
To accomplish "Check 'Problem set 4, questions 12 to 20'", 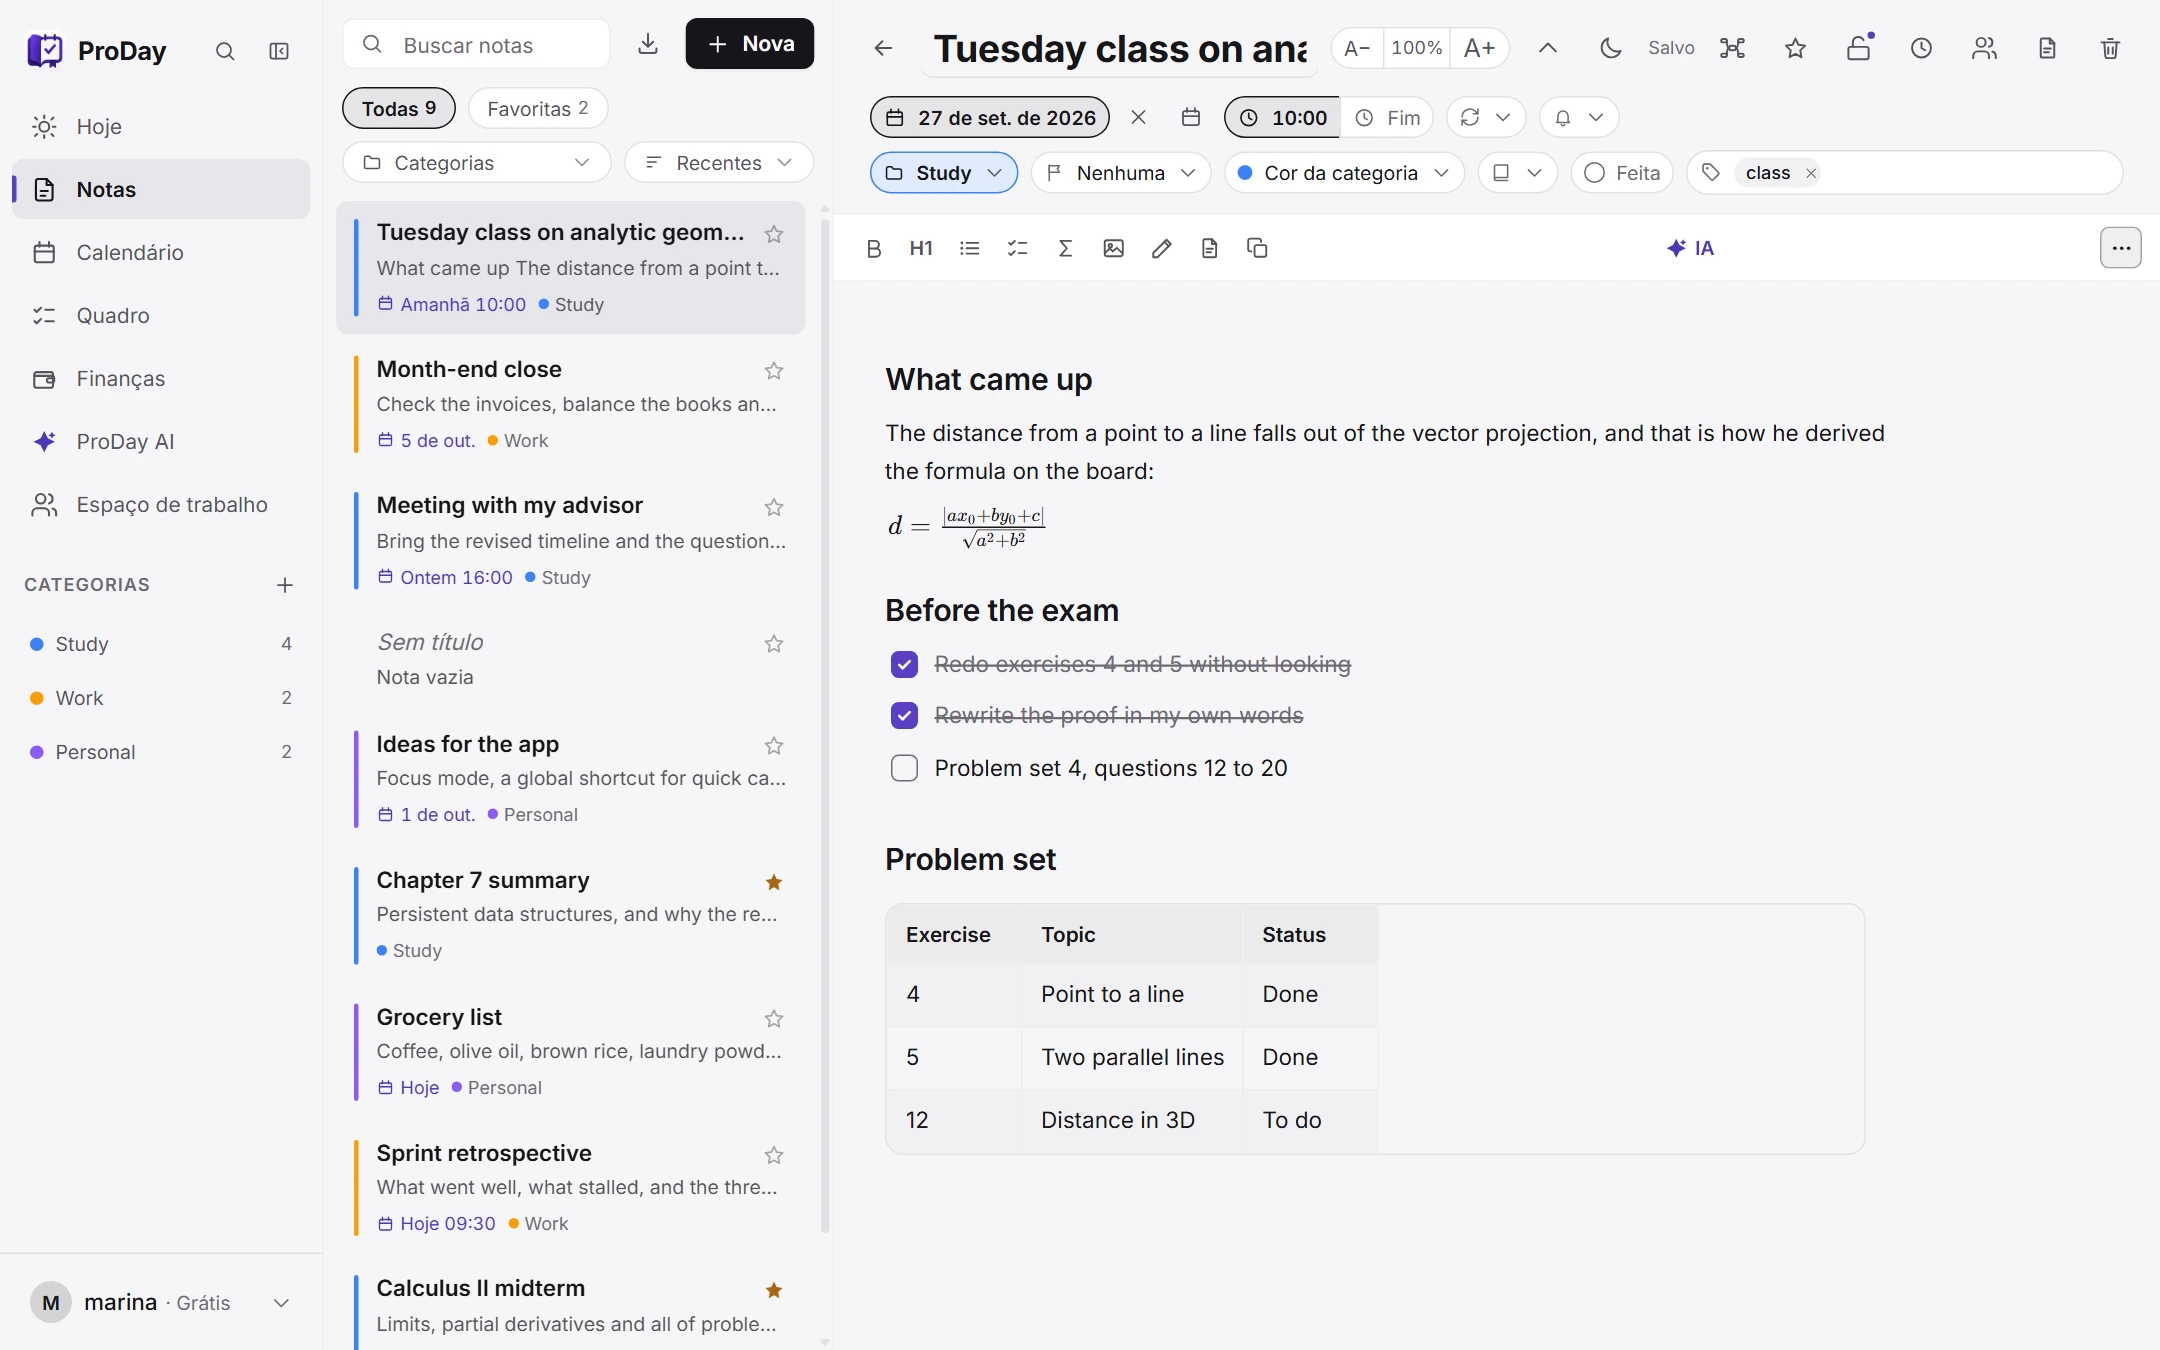I will click(x=904, y=768).
